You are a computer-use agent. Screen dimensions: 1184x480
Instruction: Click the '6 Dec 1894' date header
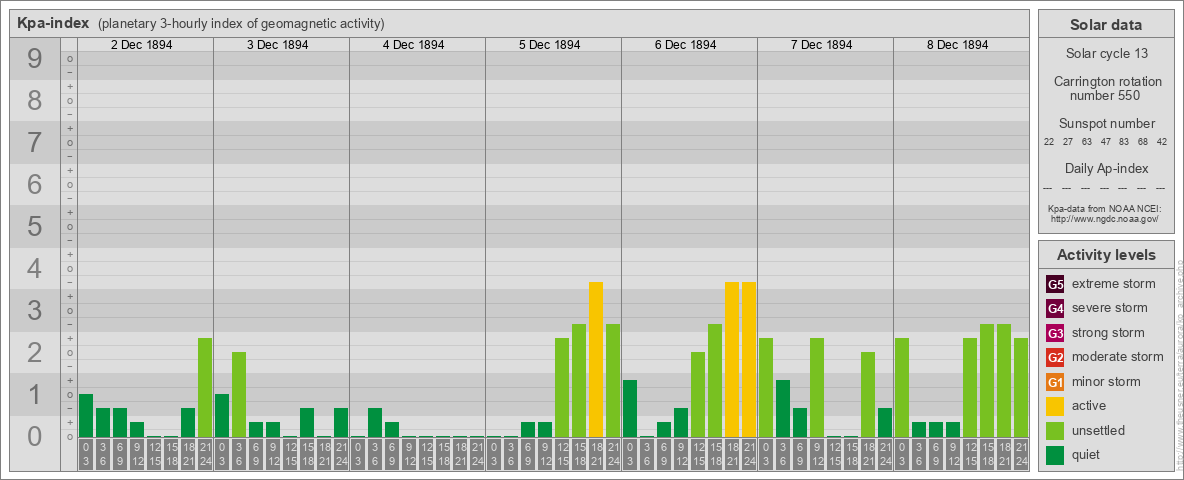point(685,45)
